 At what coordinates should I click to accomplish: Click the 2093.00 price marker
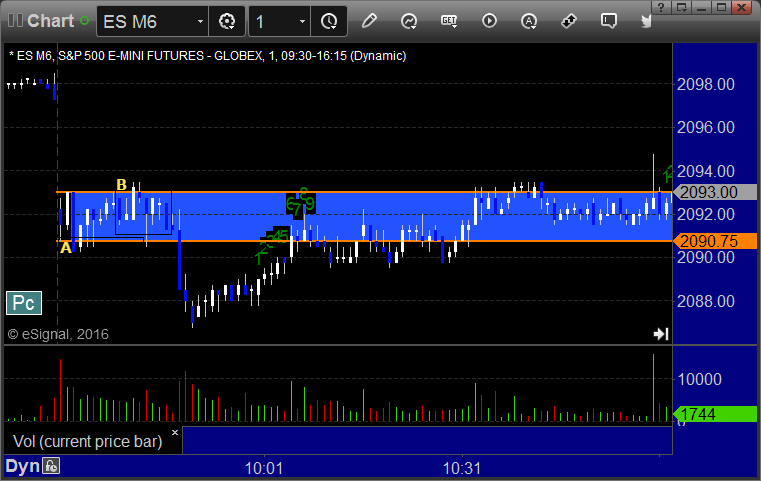(x=714, y=192)
